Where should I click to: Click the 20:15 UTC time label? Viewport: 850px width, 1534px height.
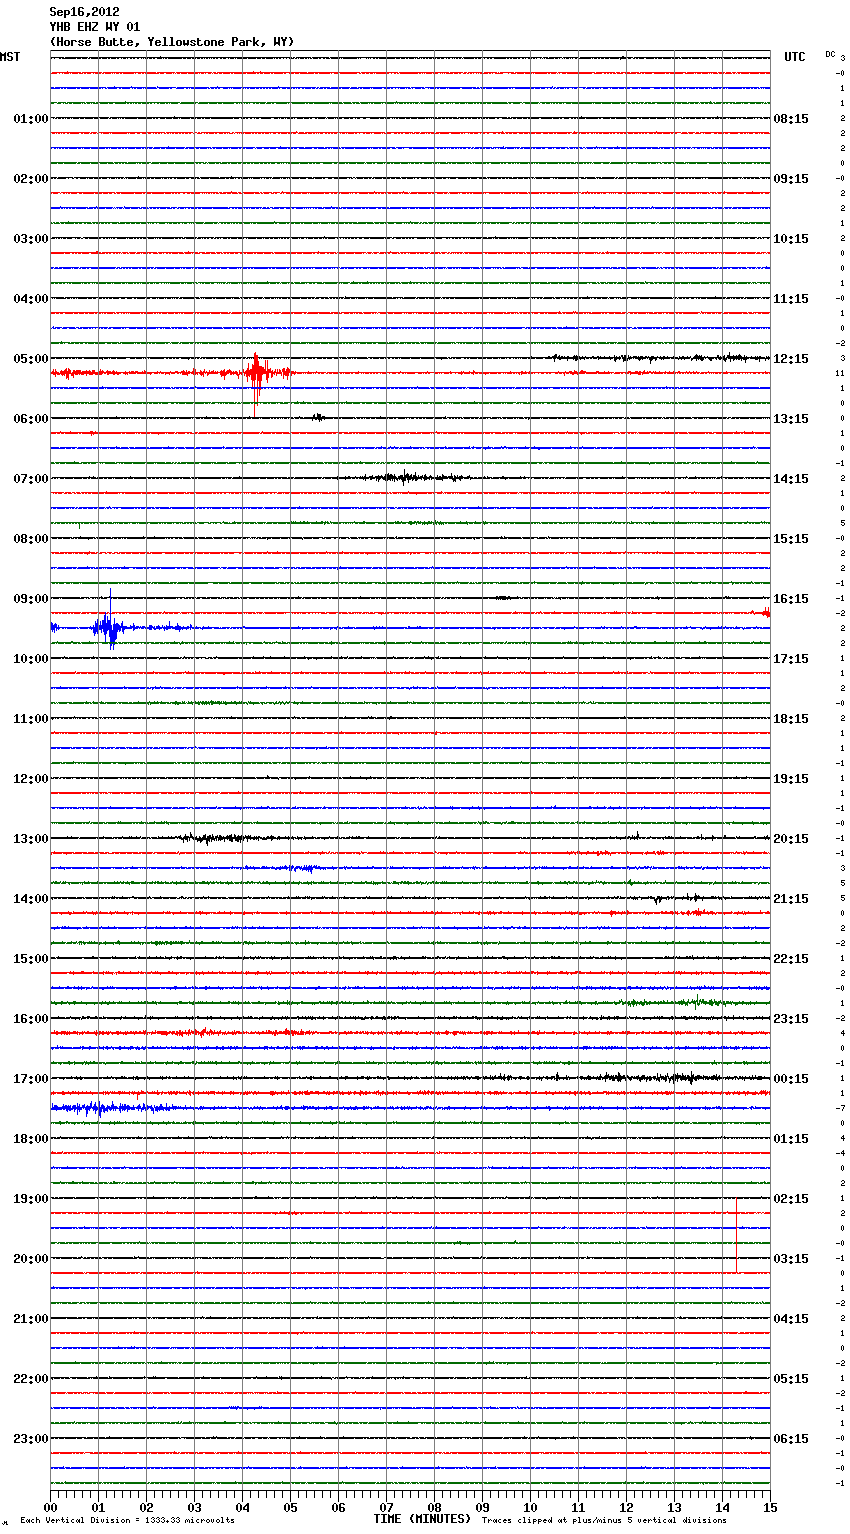pos(791,839)
